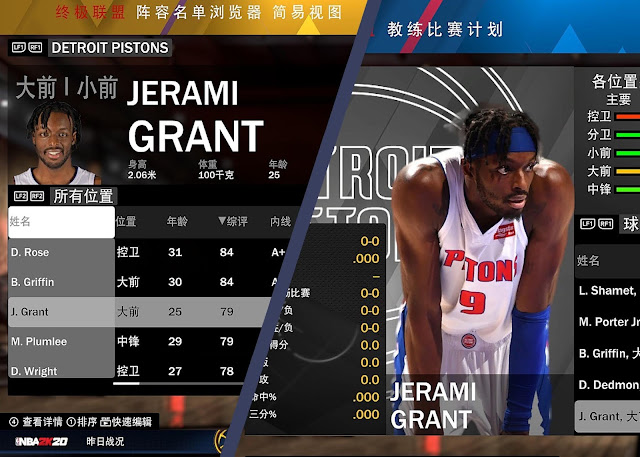Click the 姓名 search field
Viewport: 640px width, 457px height.
pos(61,222)
